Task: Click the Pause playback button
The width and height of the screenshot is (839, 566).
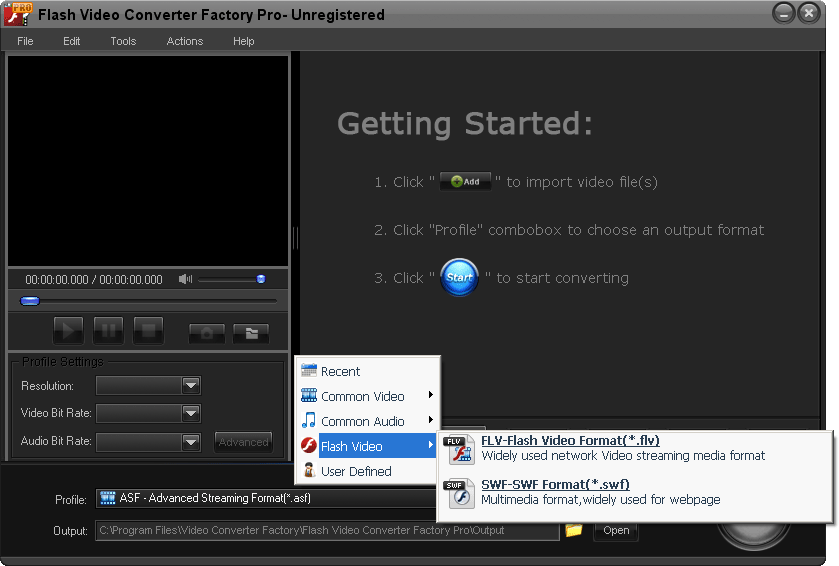Action: click(109, 330)
